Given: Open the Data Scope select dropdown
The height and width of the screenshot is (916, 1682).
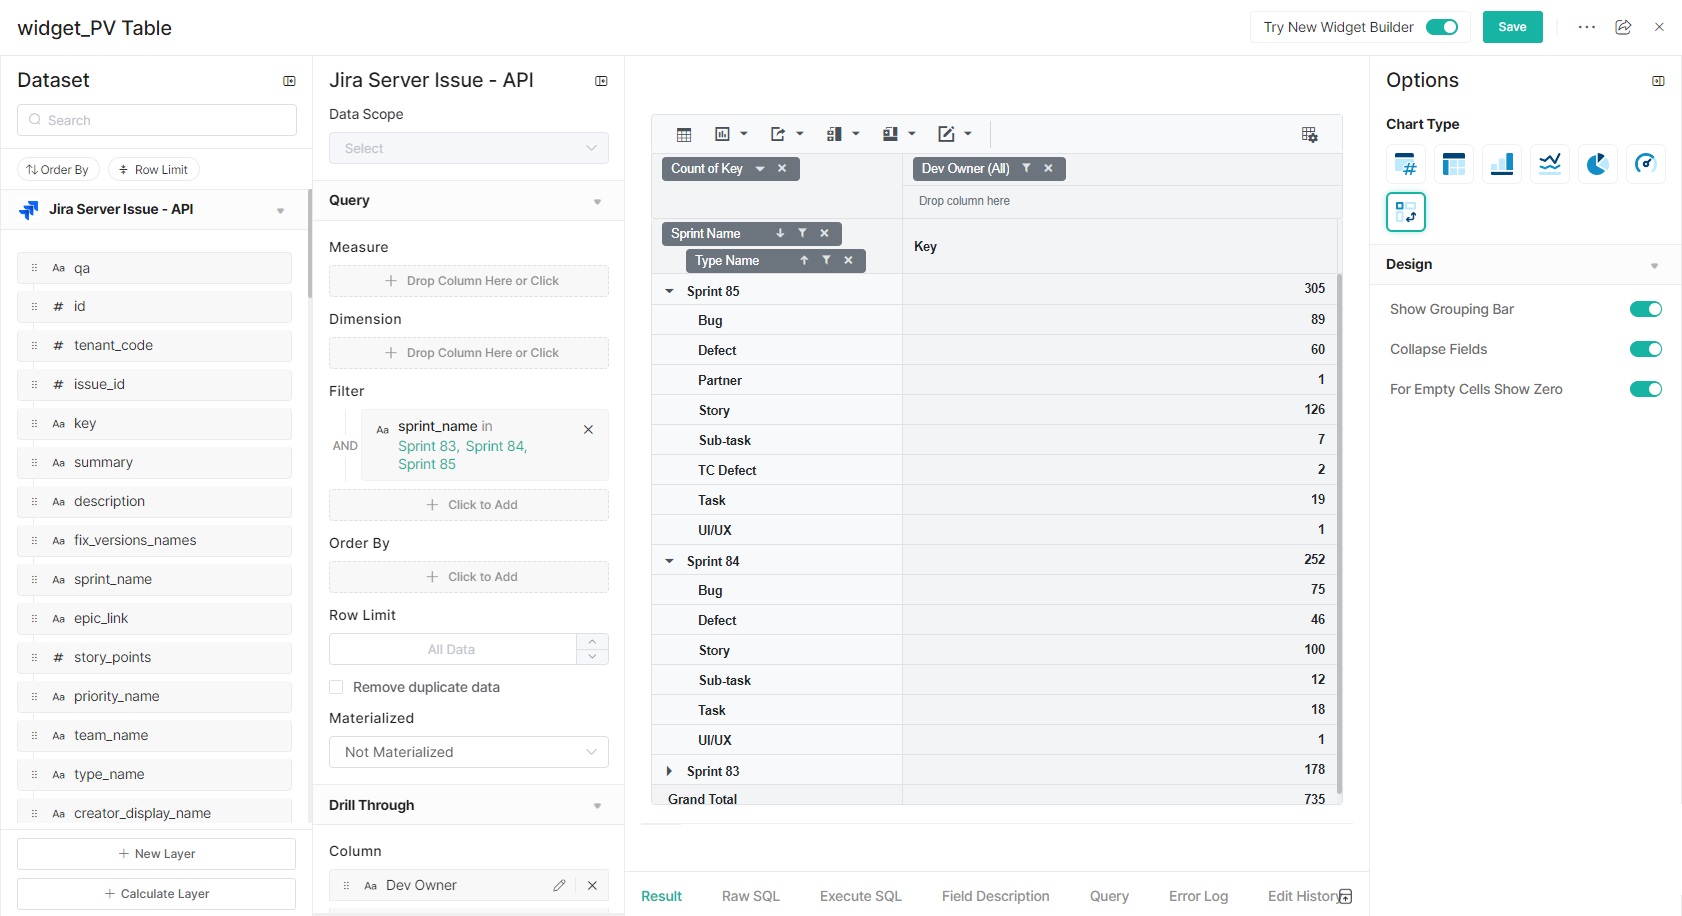Looking at the screenshot, I should (468, 148).
